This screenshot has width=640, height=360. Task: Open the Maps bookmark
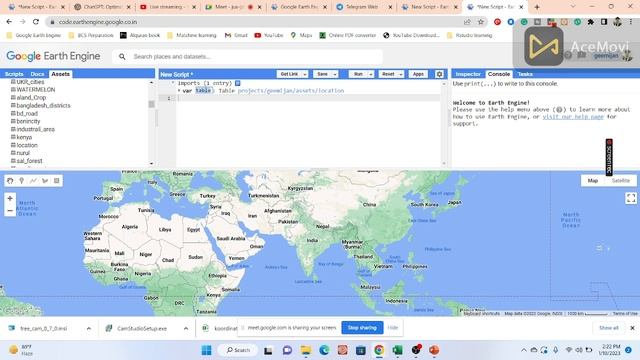click(x=301, y=36)
